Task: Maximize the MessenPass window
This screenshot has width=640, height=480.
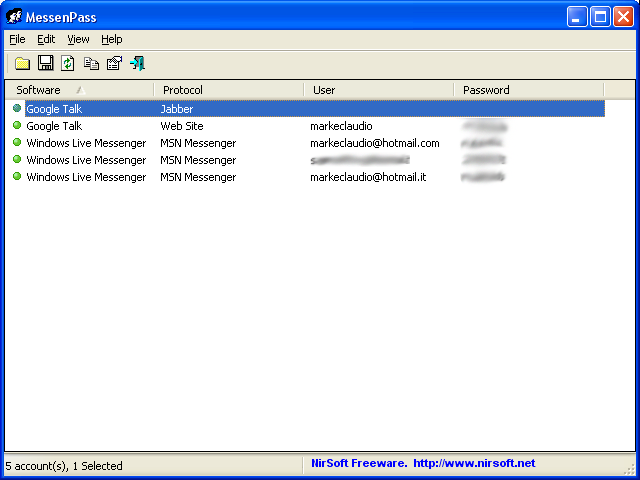Action: point(600,17)
